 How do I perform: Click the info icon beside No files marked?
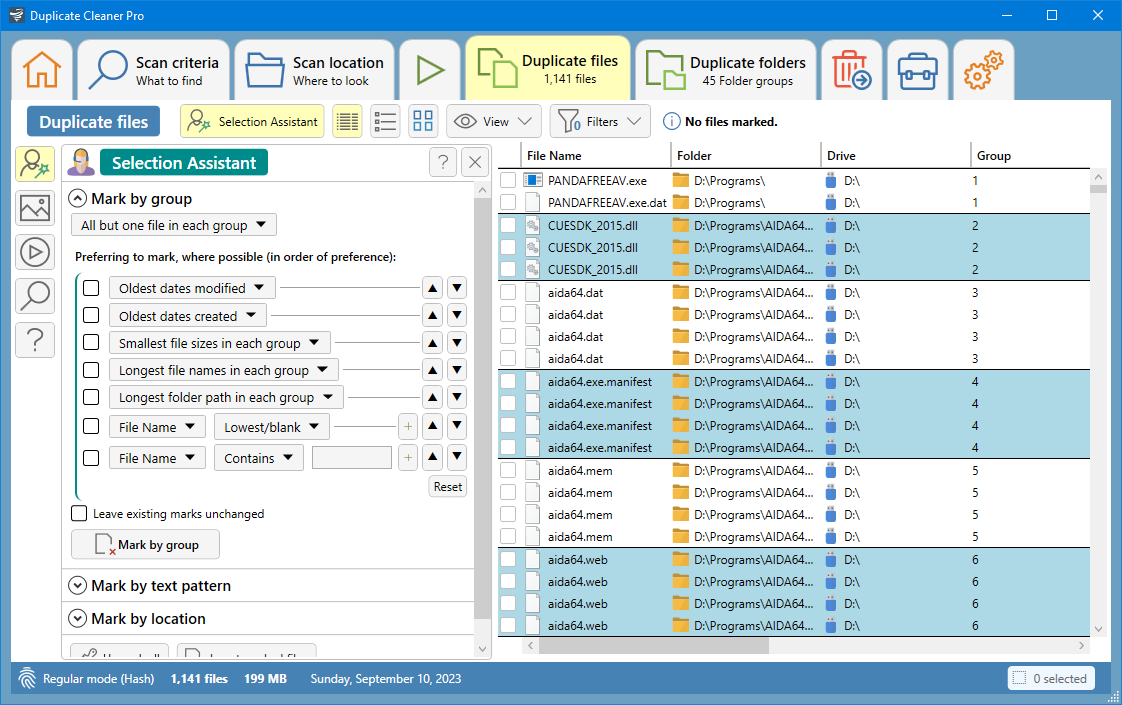[671, 122]
